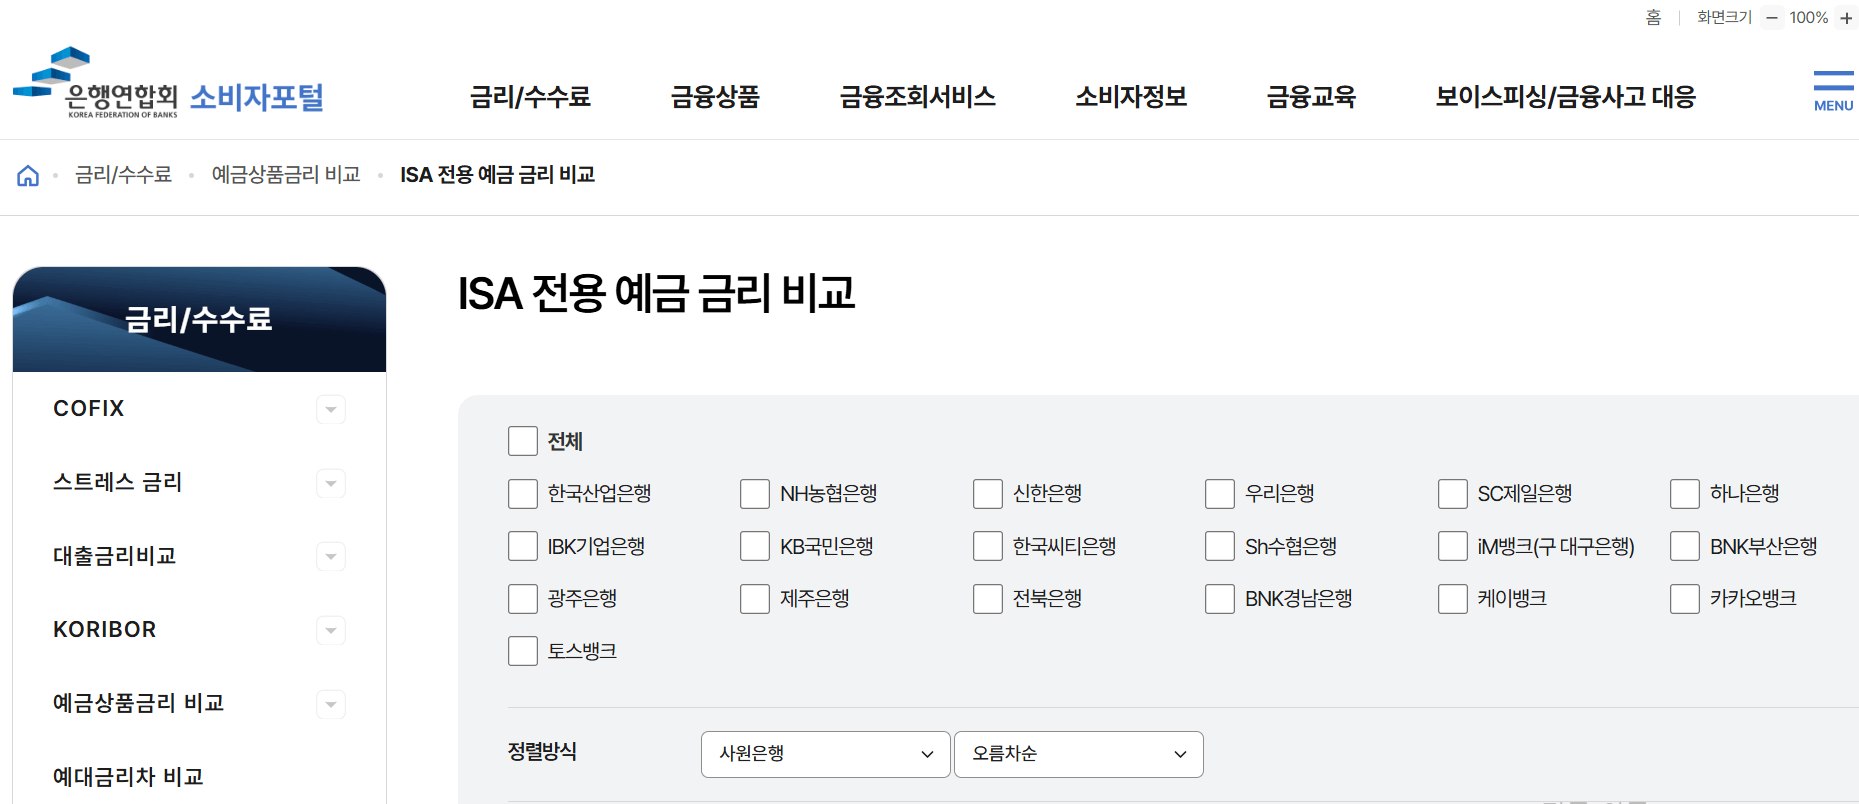Click 금리/수수료 in the breadcrumb
The image size is (1859, 804).
coord(124,174)
